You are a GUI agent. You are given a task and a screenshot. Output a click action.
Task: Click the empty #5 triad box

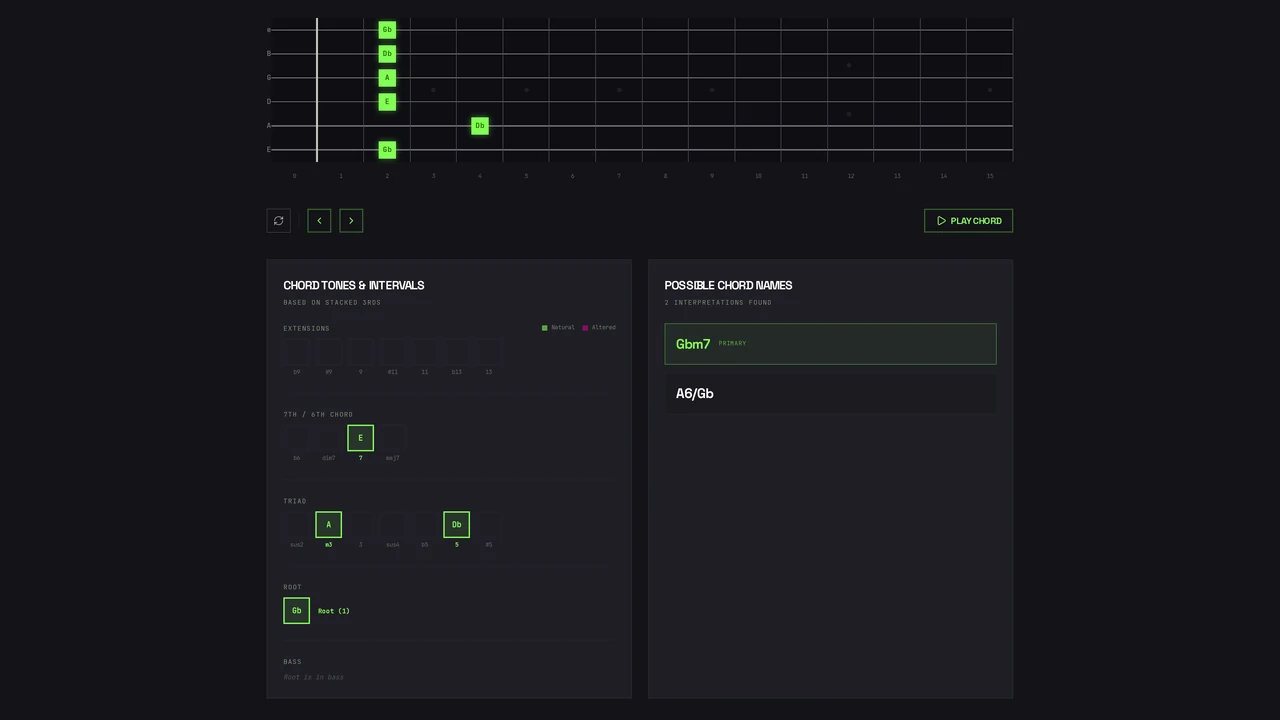point(489,525)
